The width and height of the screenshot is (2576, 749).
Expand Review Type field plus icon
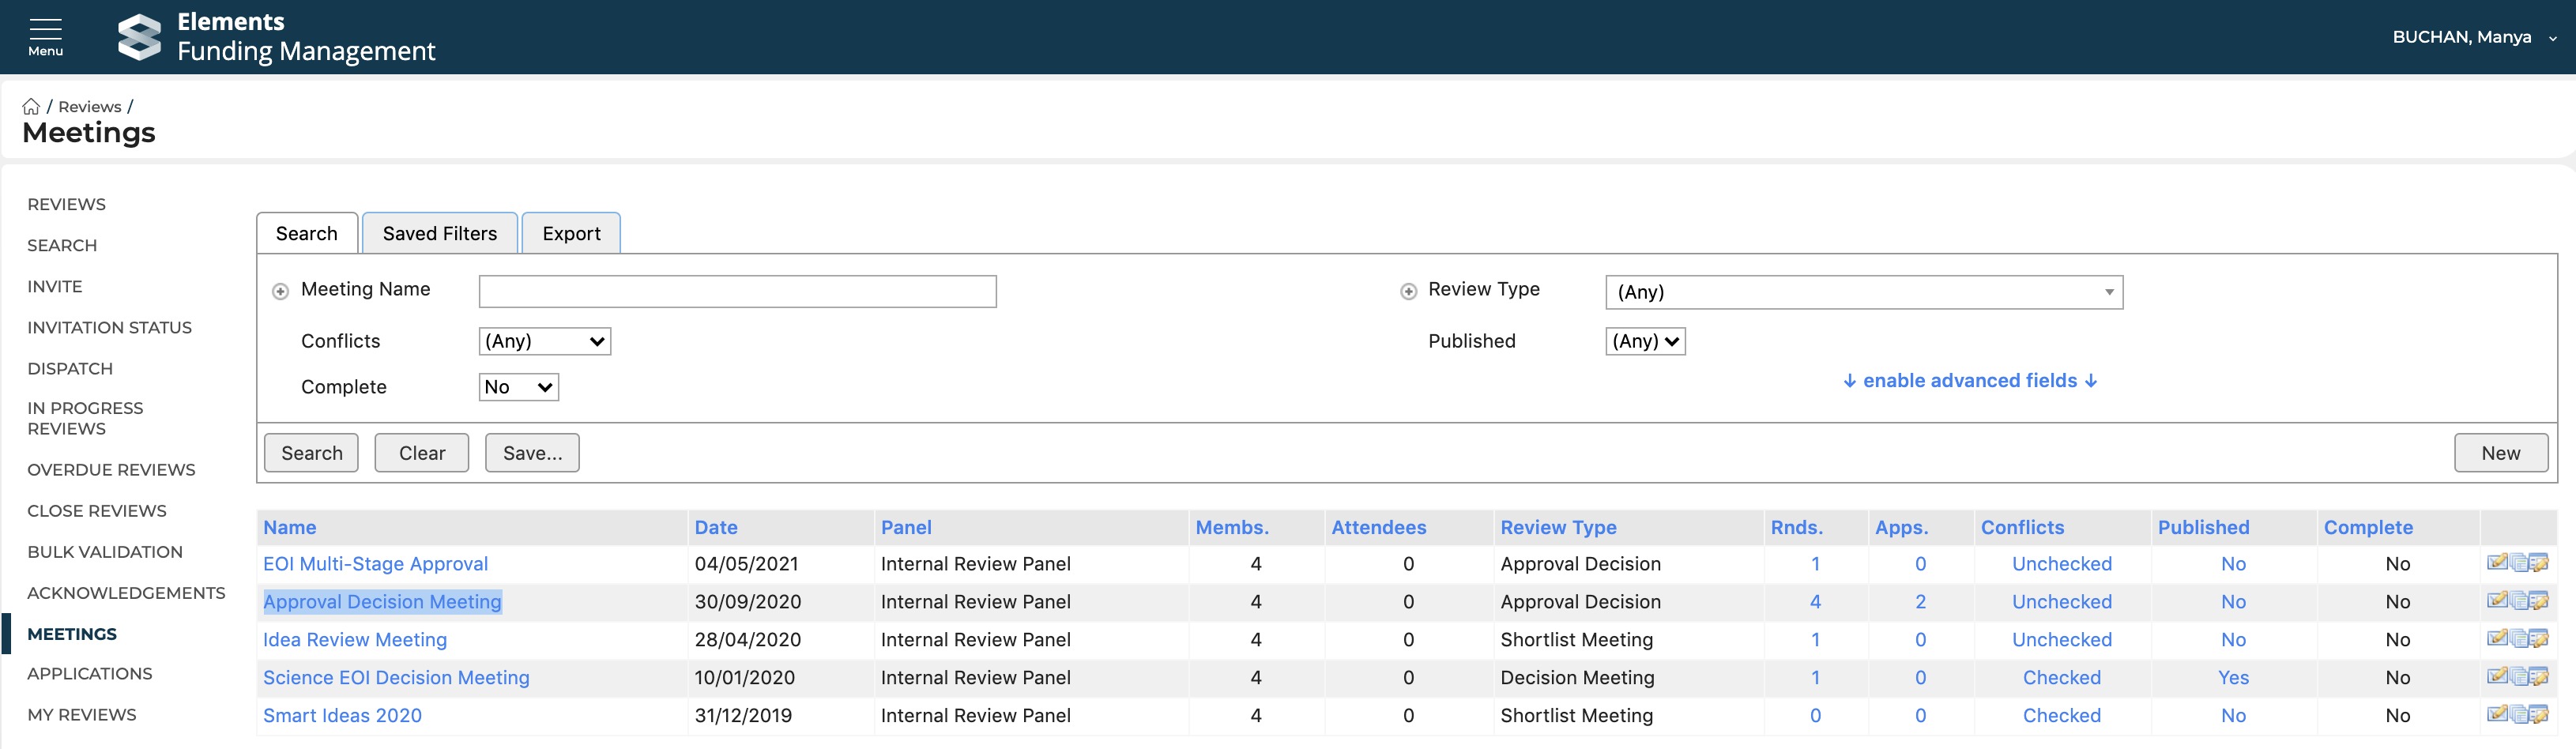pyautogui.click(x=1408, y=291)
